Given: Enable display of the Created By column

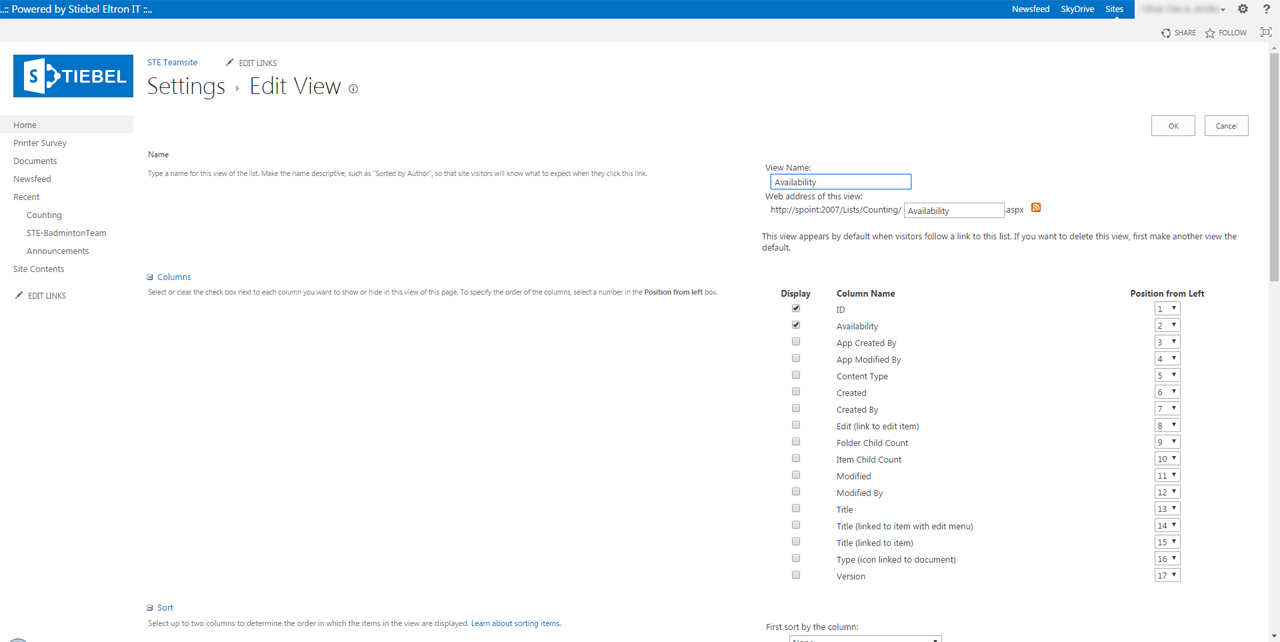Looking at the screenshot, I should (x=796, y=408).
